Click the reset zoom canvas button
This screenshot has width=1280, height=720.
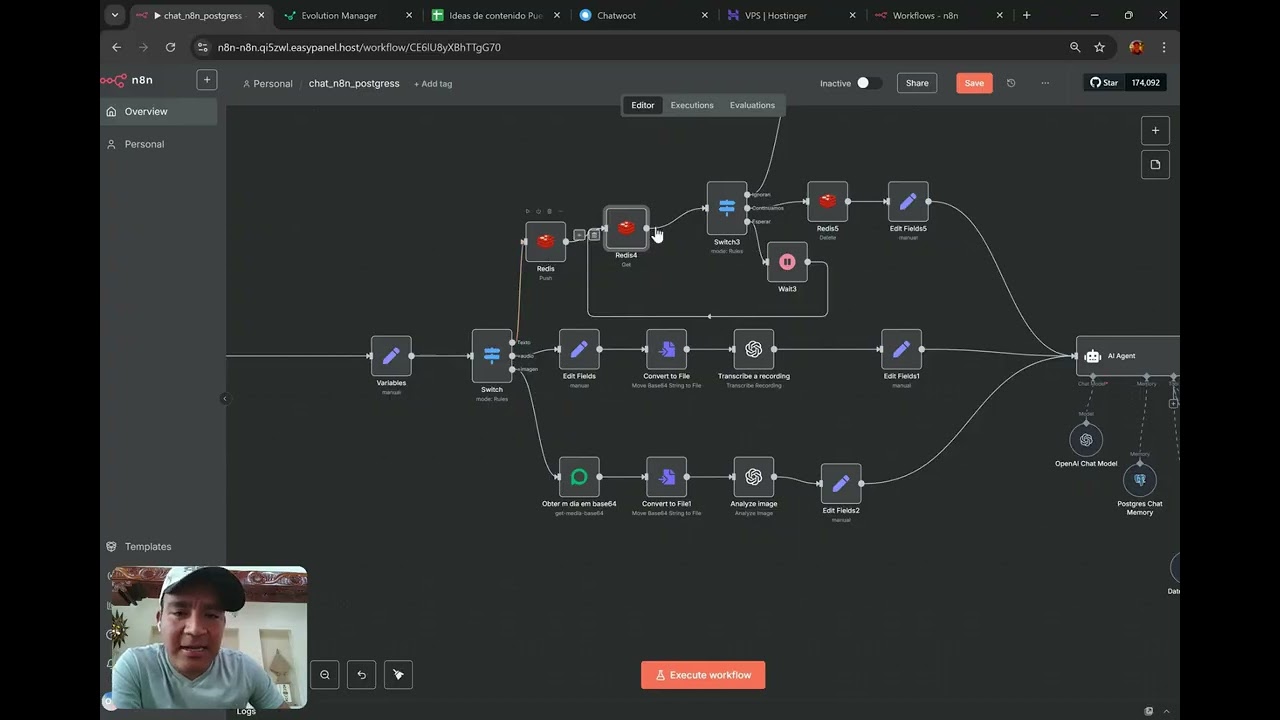(361, 675)
